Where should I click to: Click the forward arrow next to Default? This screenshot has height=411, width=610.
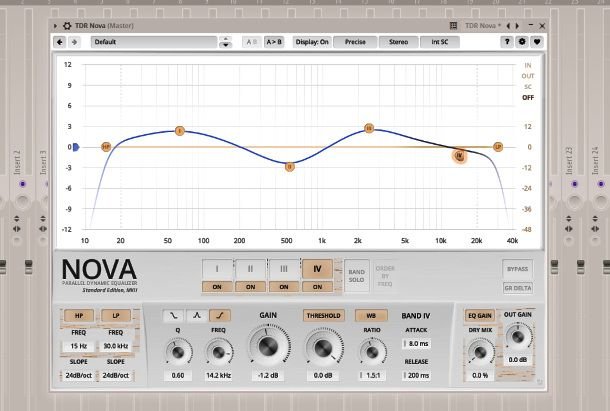(74, 42)
